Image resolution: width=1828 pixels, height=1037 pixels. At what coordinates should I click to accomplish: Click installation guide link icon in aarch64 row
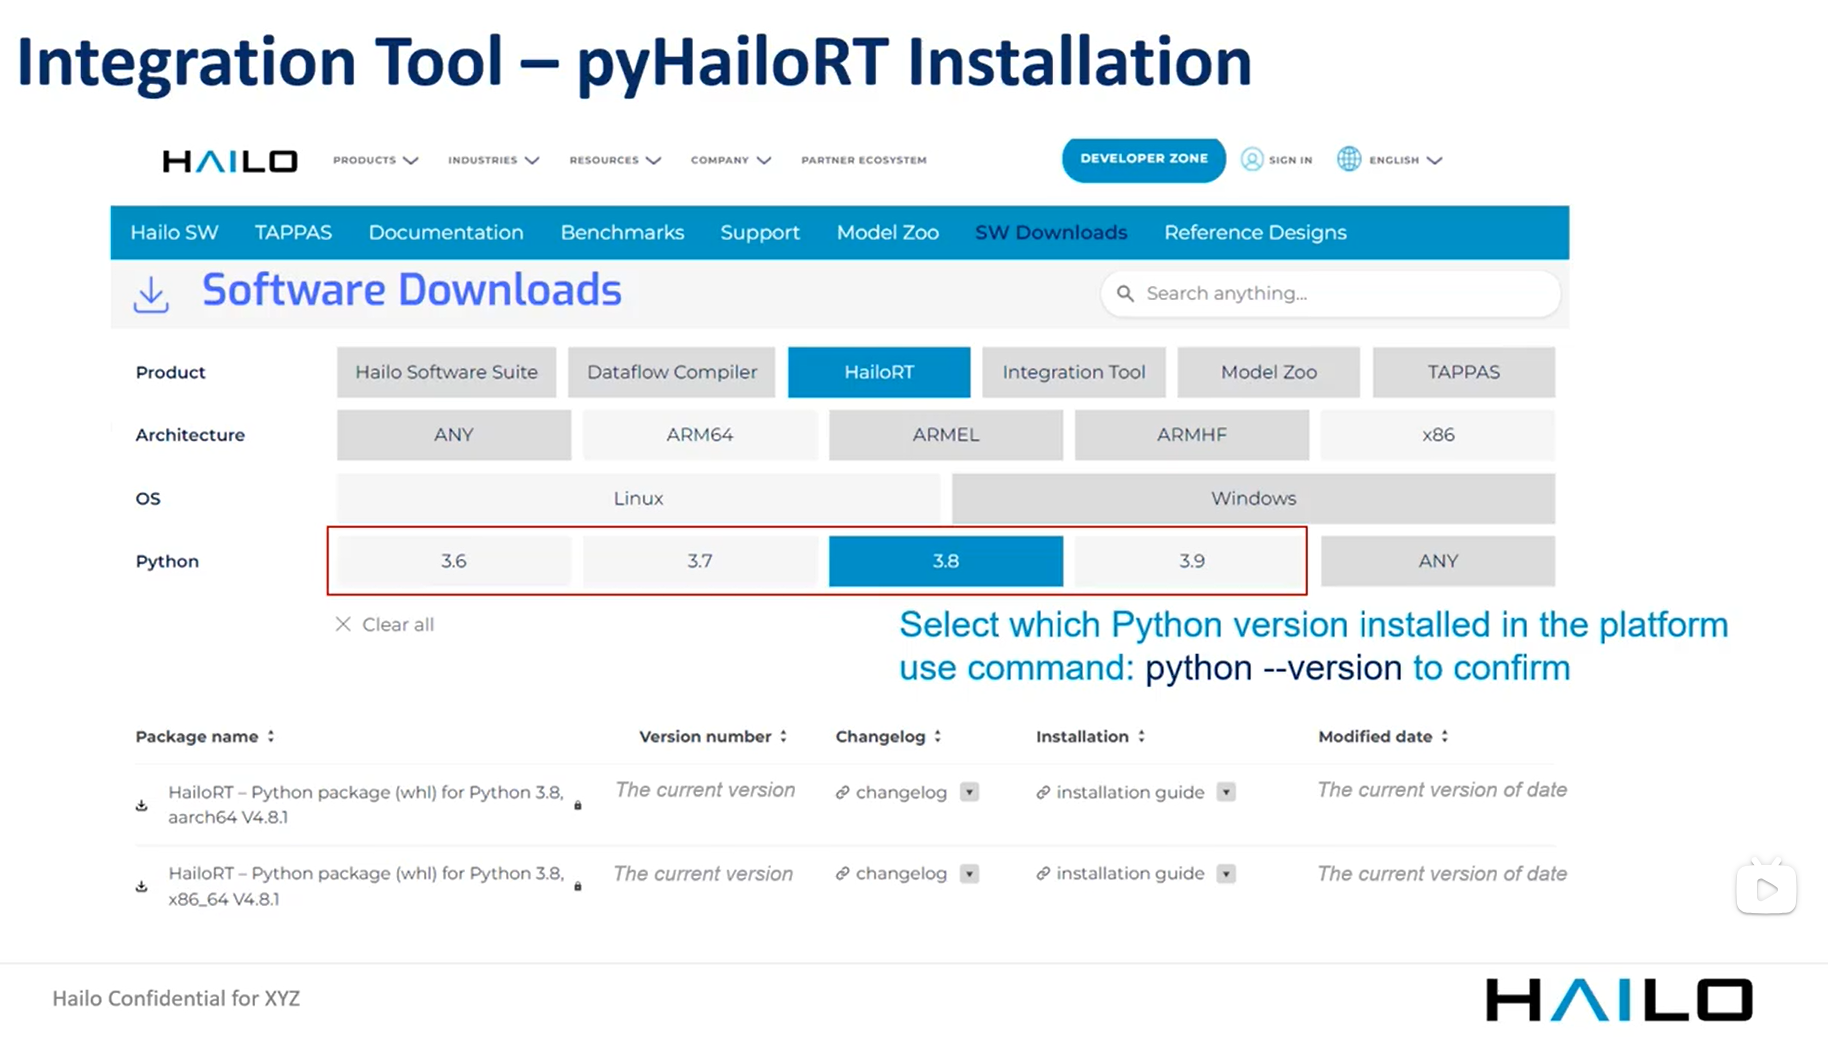[x=1043, y=792]
